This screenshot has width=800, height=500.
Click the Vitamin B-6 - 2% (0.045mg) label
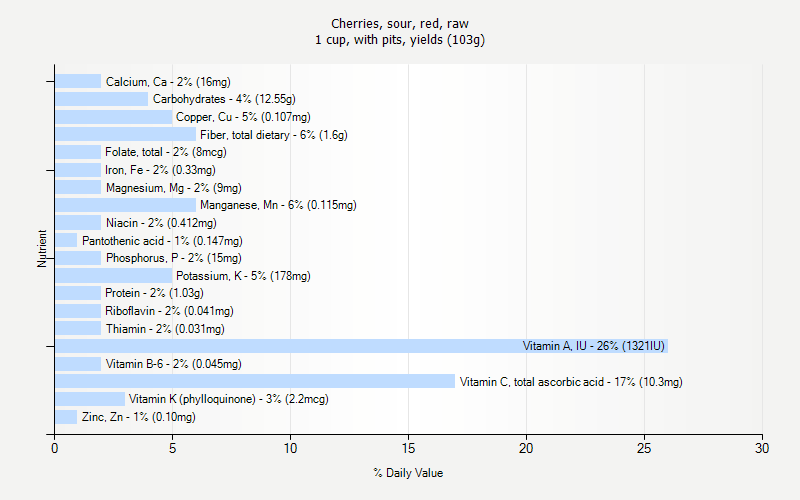point(173,364)
